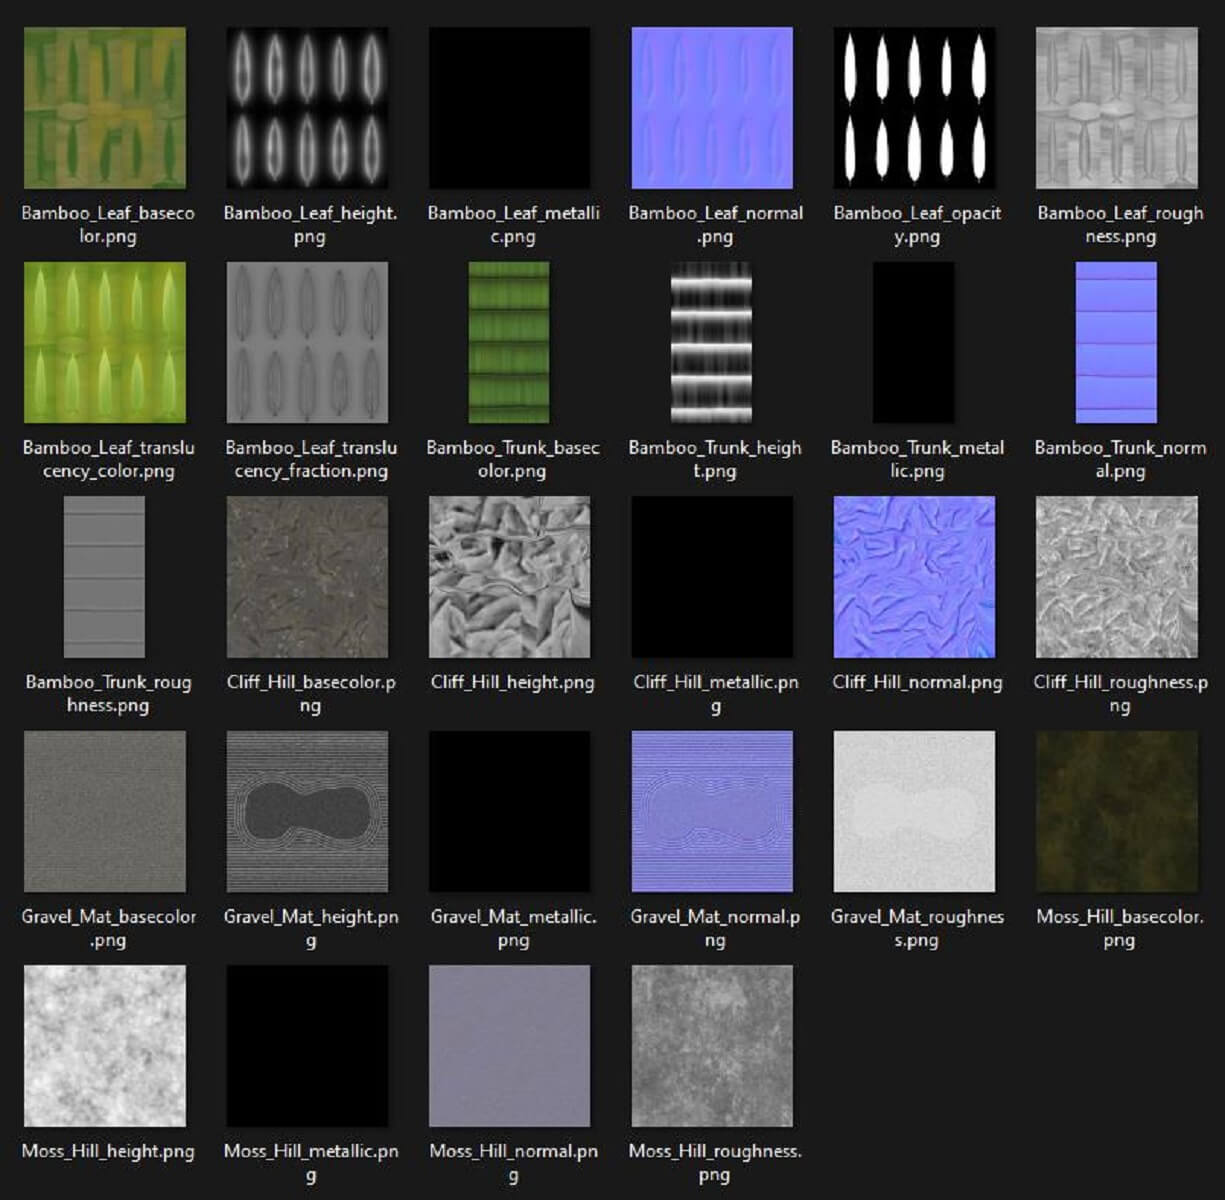Select the Bamboo_Leaf_roughness.png image
This screenshot has height=1200, width=1225.
tap(1117, 108)
